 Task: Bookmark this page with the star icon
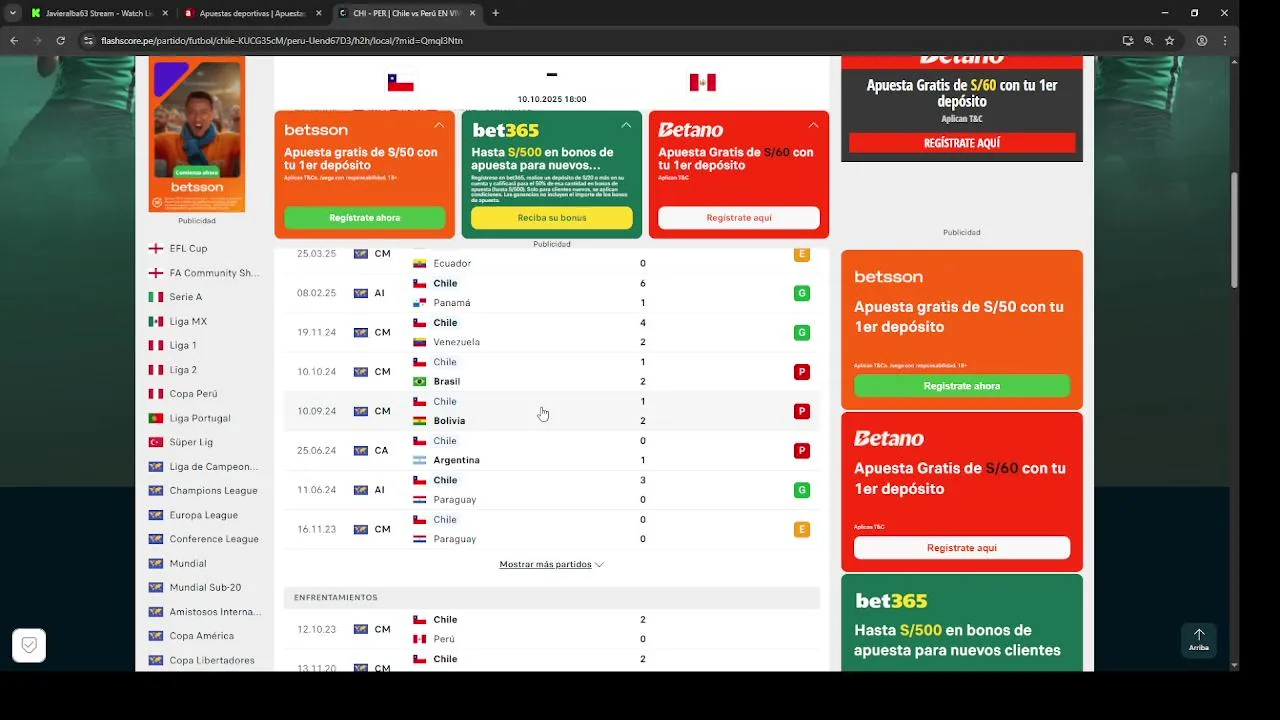[x=1169, y=41]
